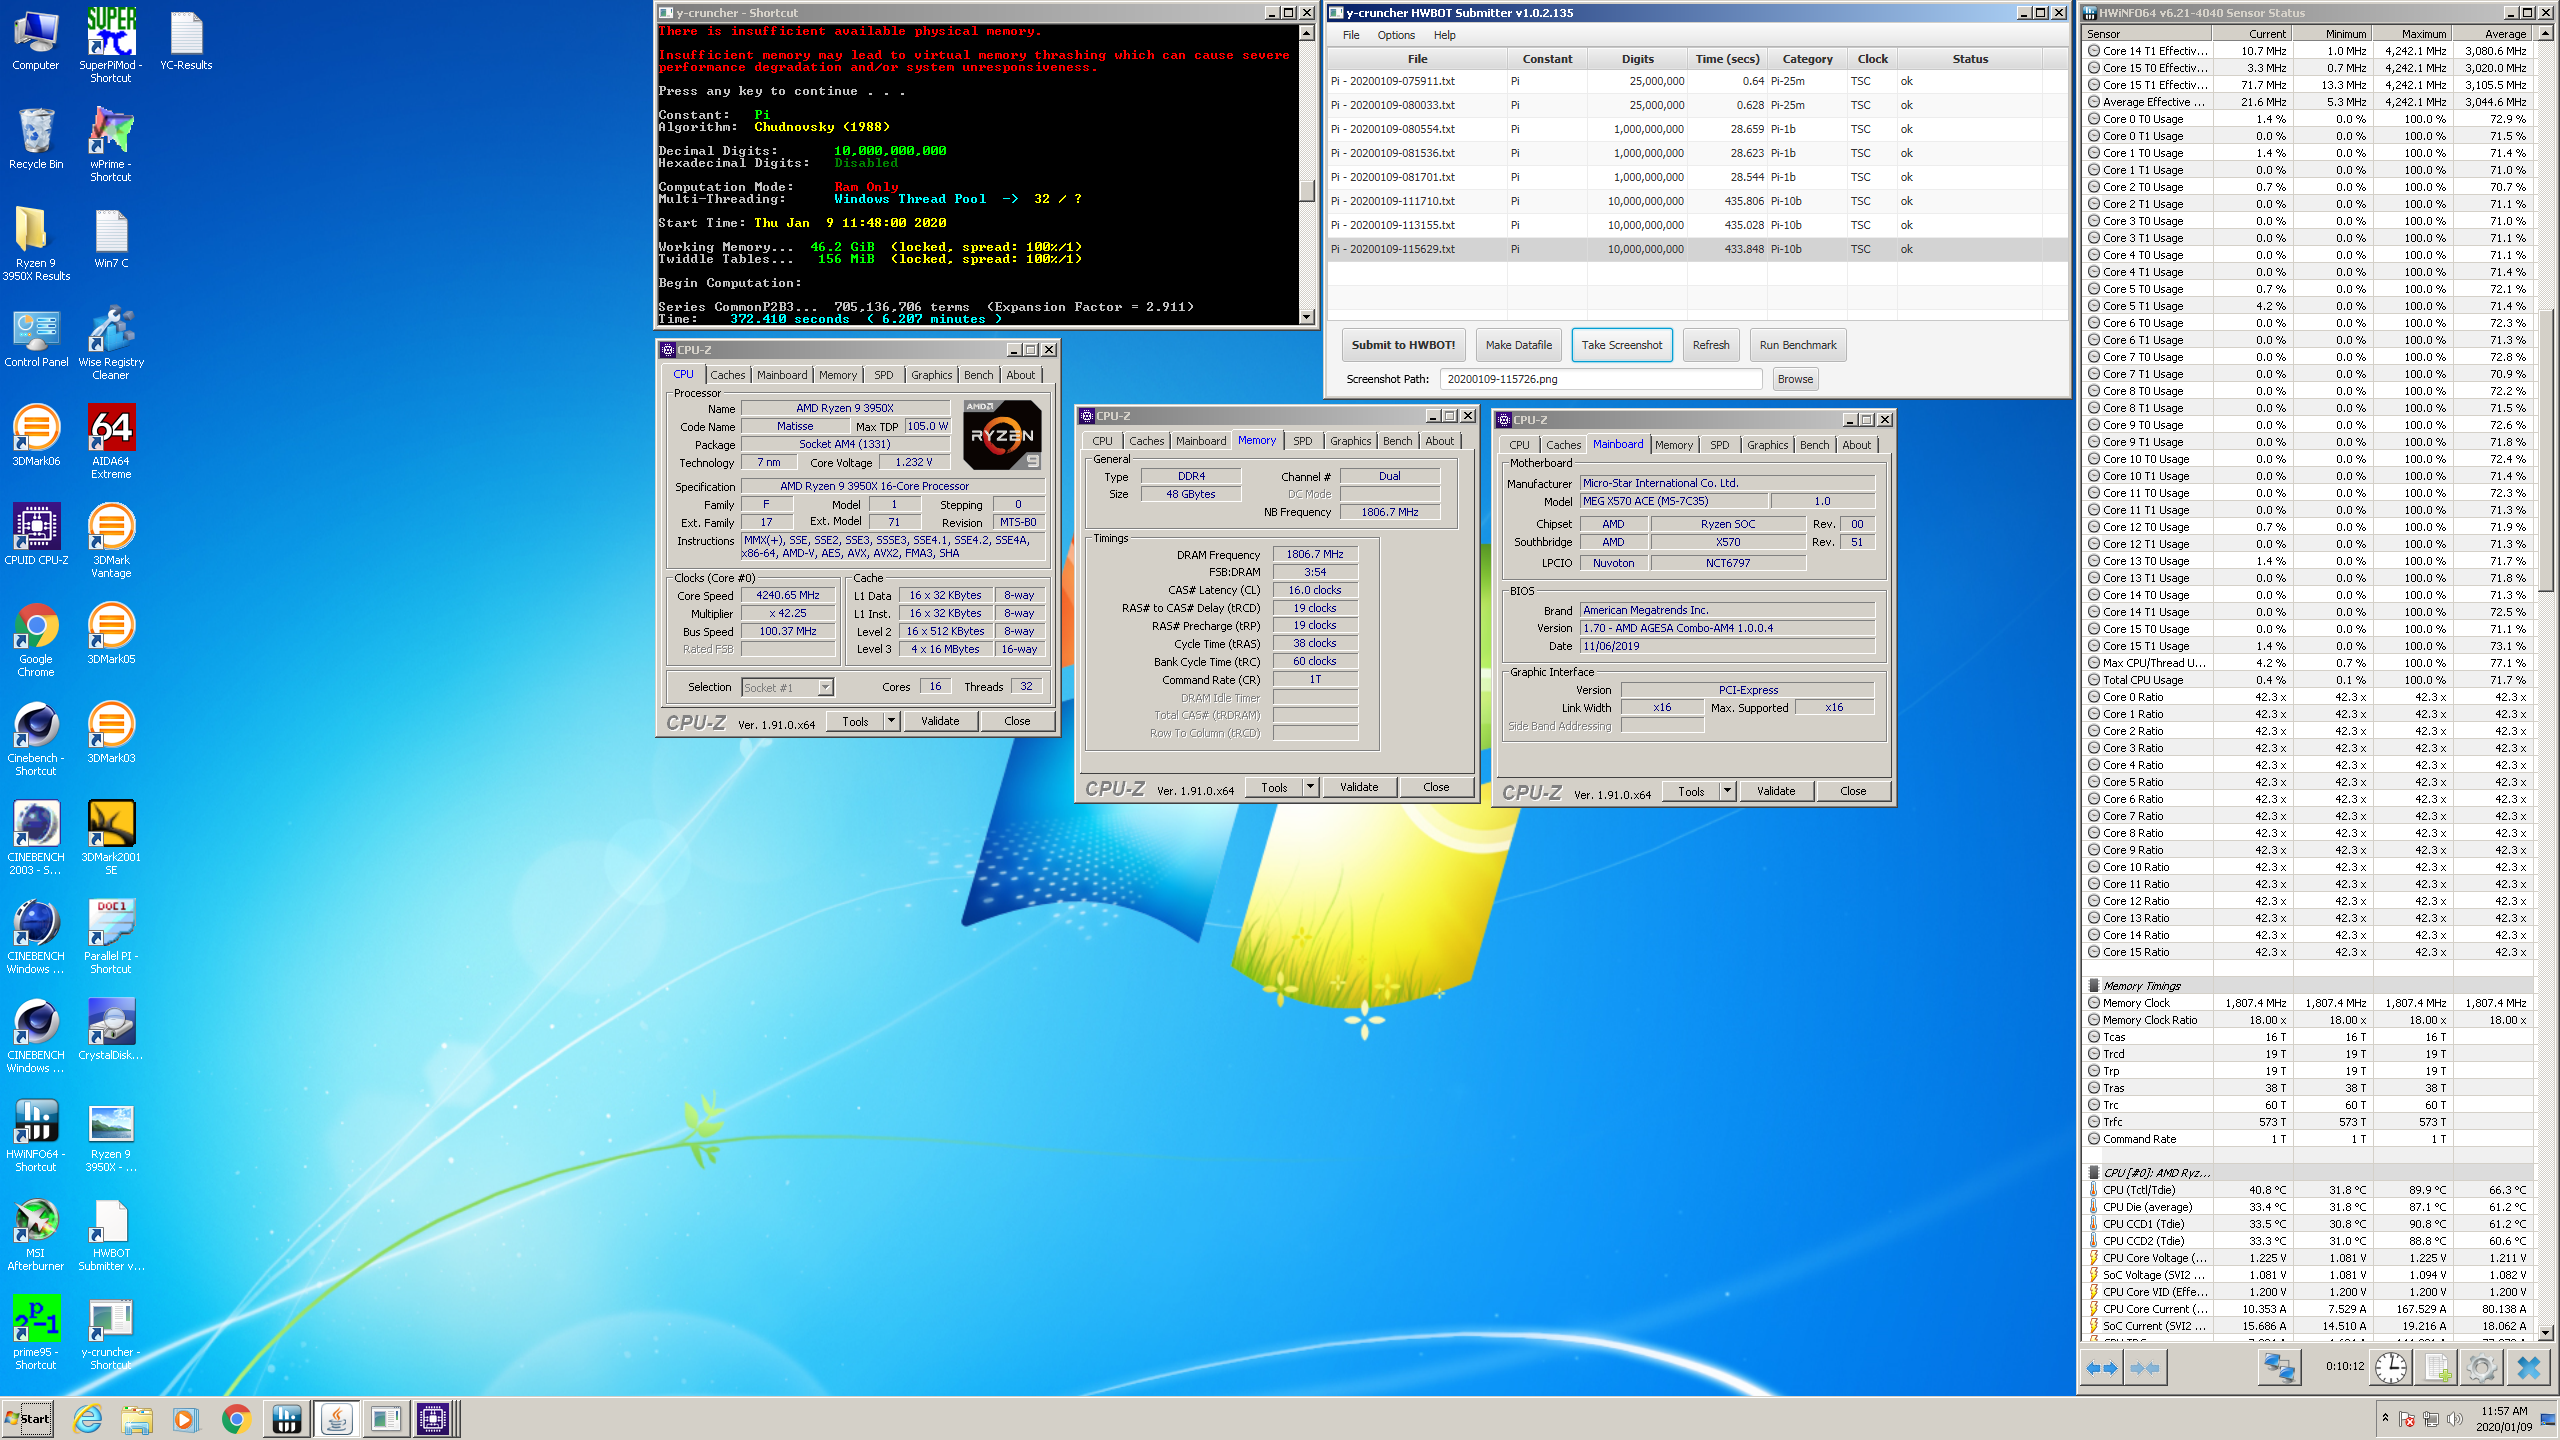Viewport: 2560px width, 1440px height.
Task: Click y-cruncher console vertical scrollbar
Action: pos(1306,174)
